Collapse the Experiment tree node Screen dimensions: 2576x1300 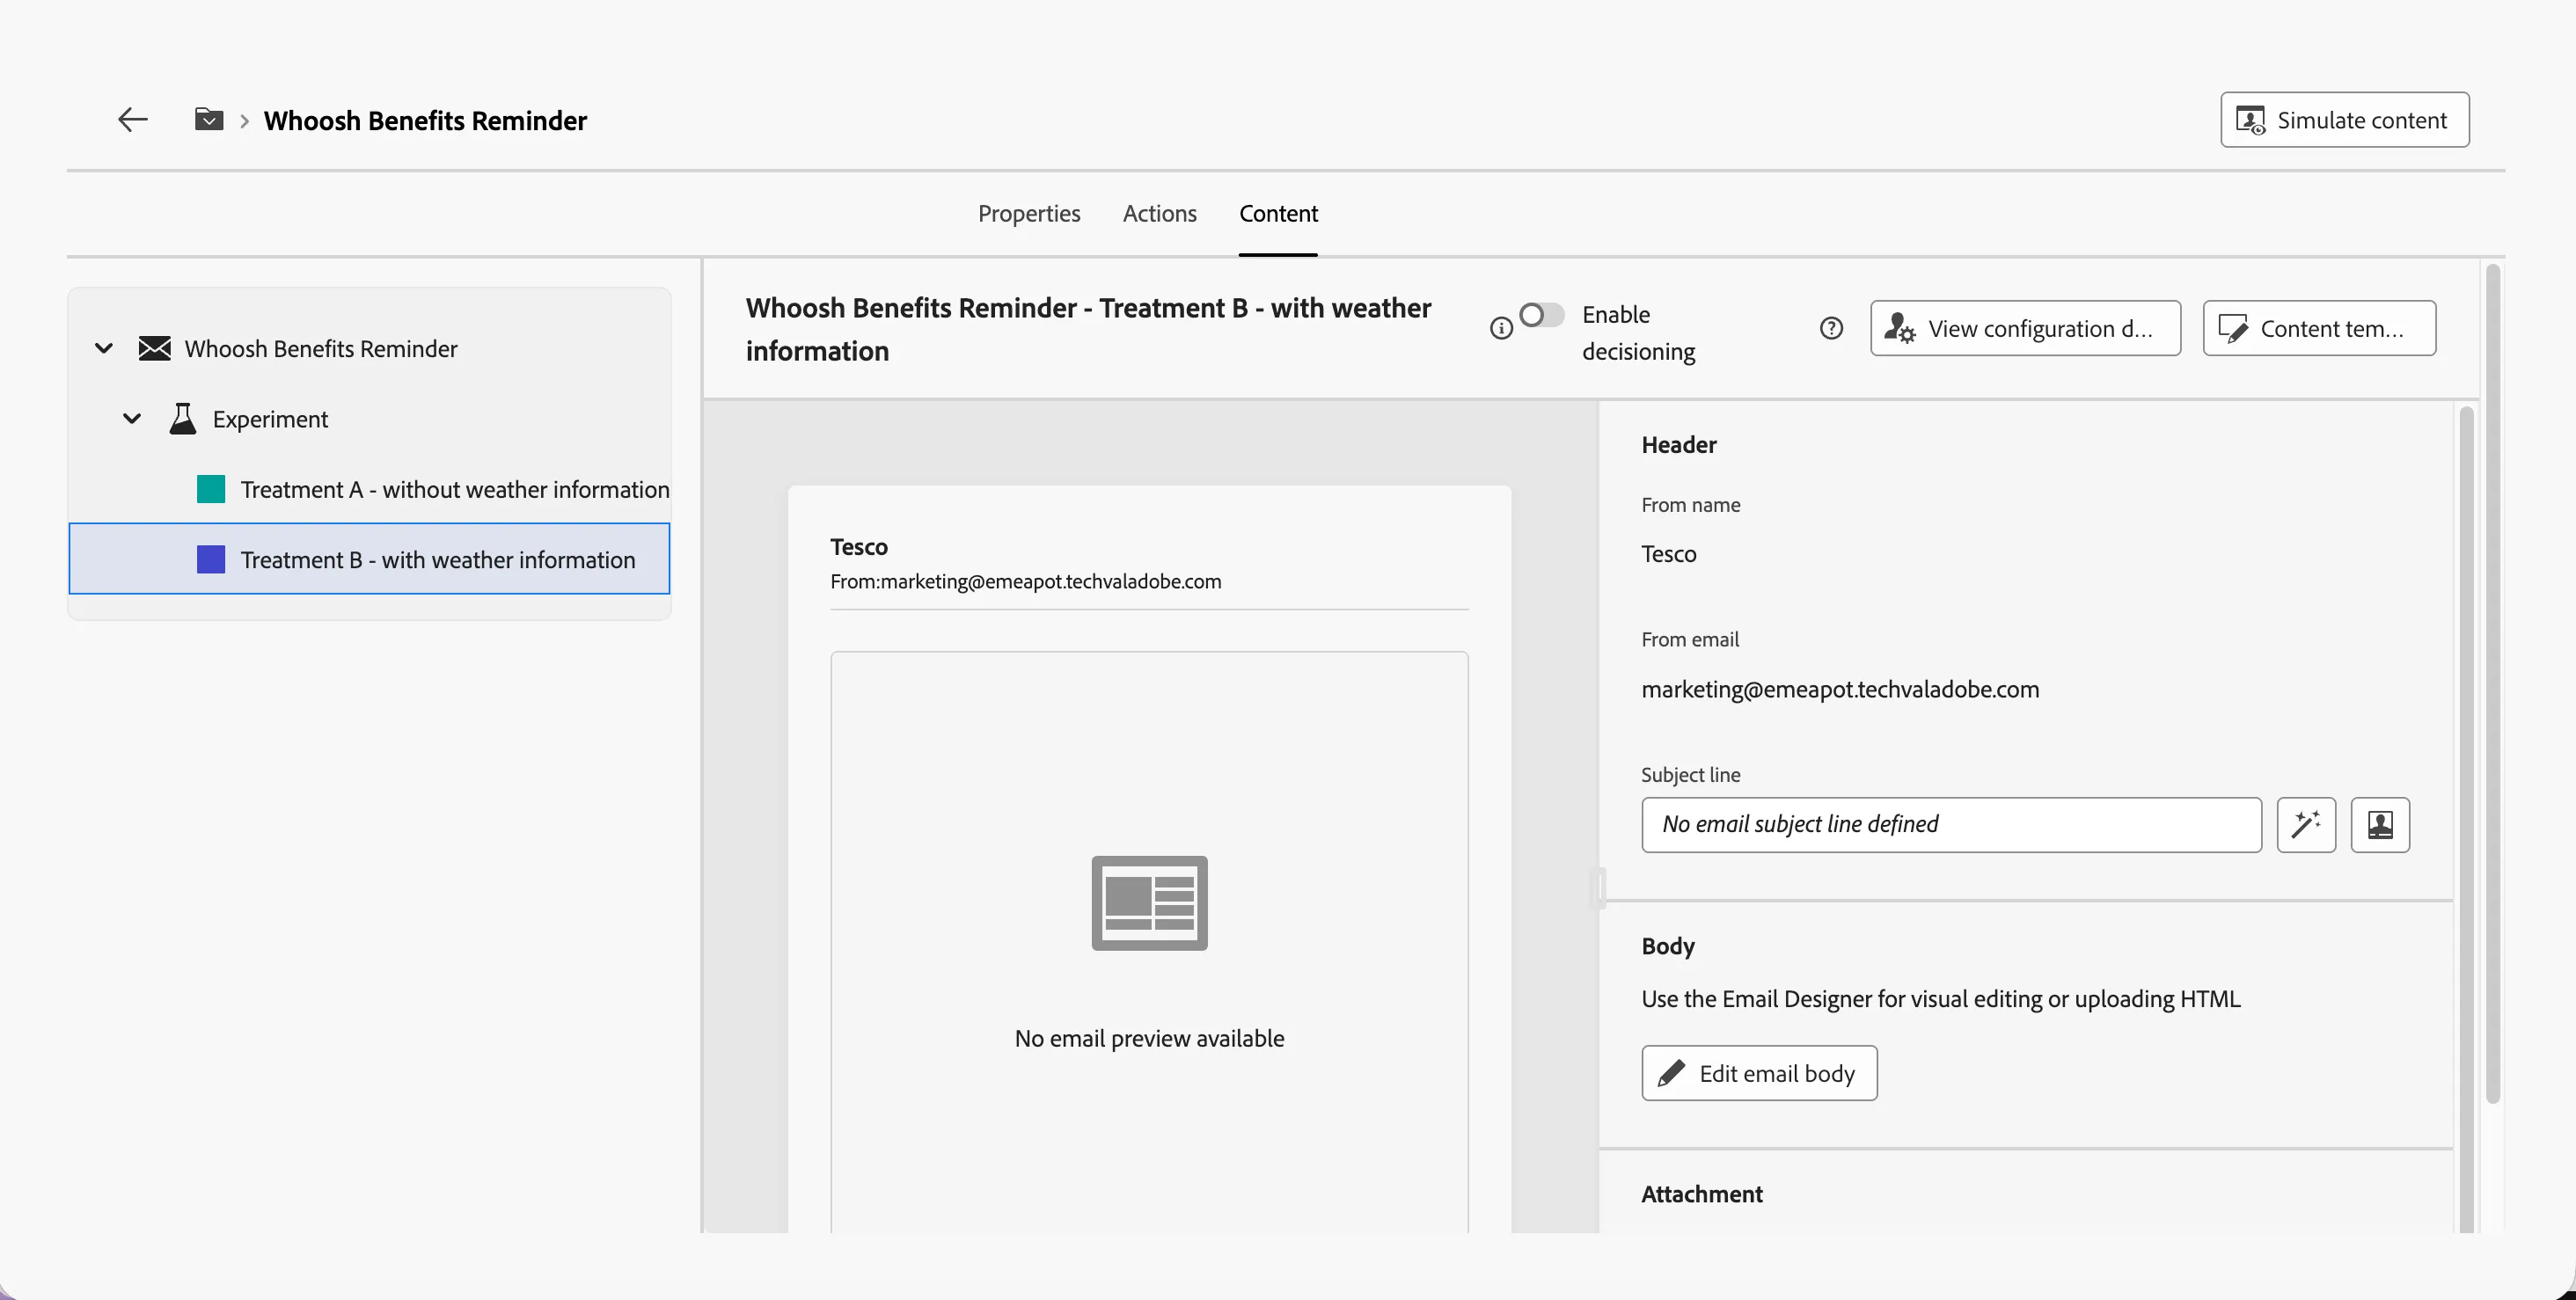[132, 418]
